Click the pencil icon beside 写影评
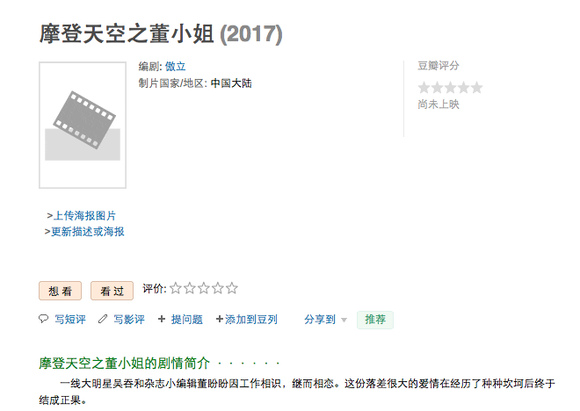This screenshot has height=411, width=580. 102,319
